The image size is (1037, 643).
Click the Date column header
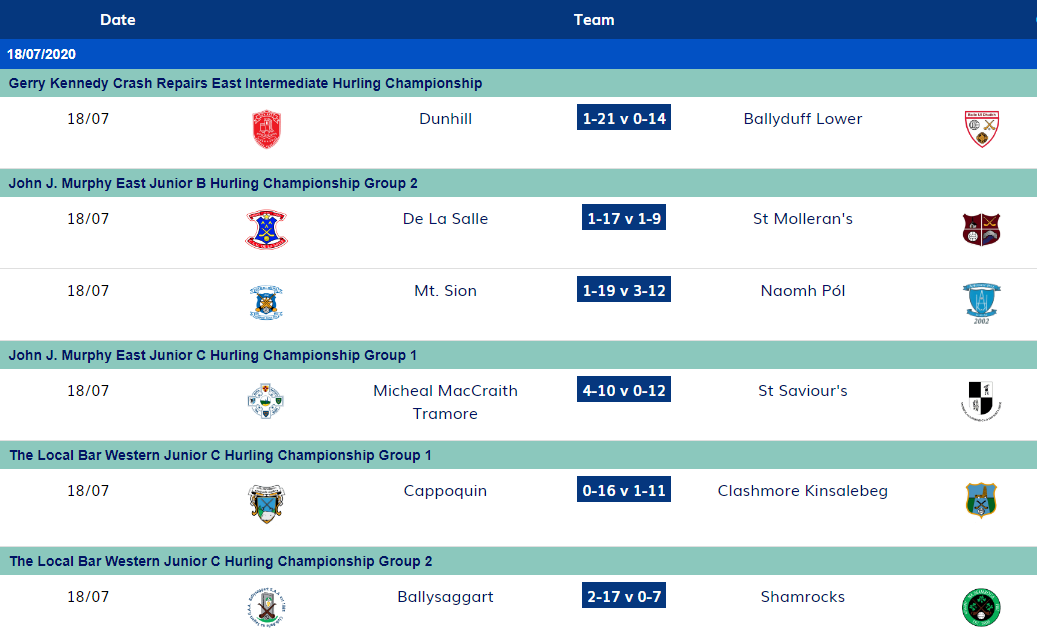(117, 20)
